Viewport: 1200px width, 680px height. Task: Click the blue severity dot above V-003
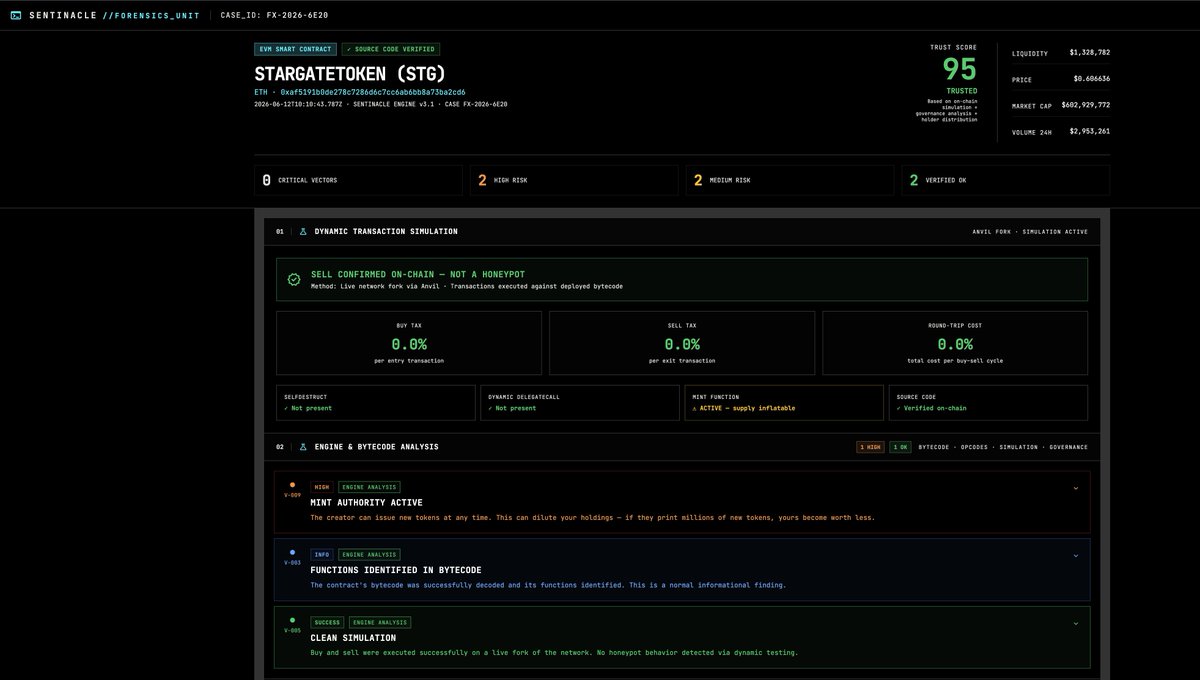pyautogui.click(x=292, y=552)
